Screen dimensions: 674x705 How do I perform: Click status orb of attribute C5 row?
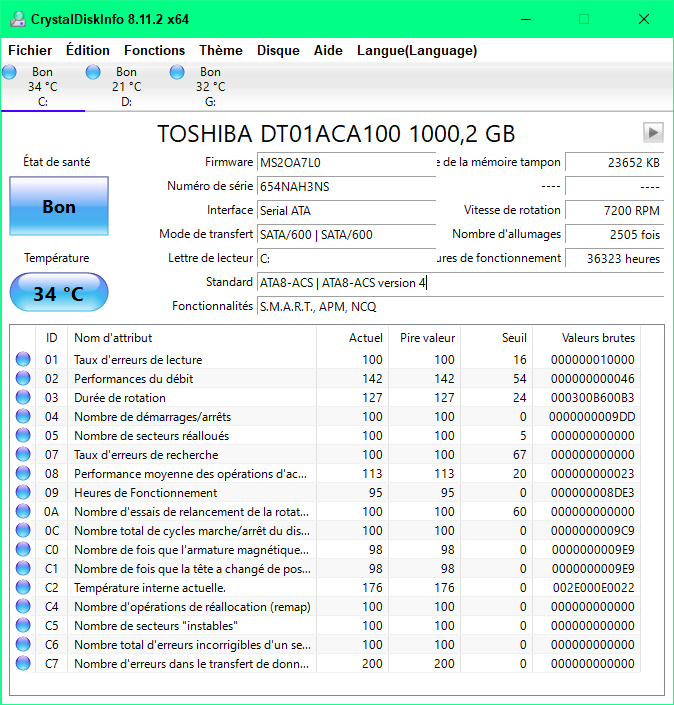click(23, 625)
